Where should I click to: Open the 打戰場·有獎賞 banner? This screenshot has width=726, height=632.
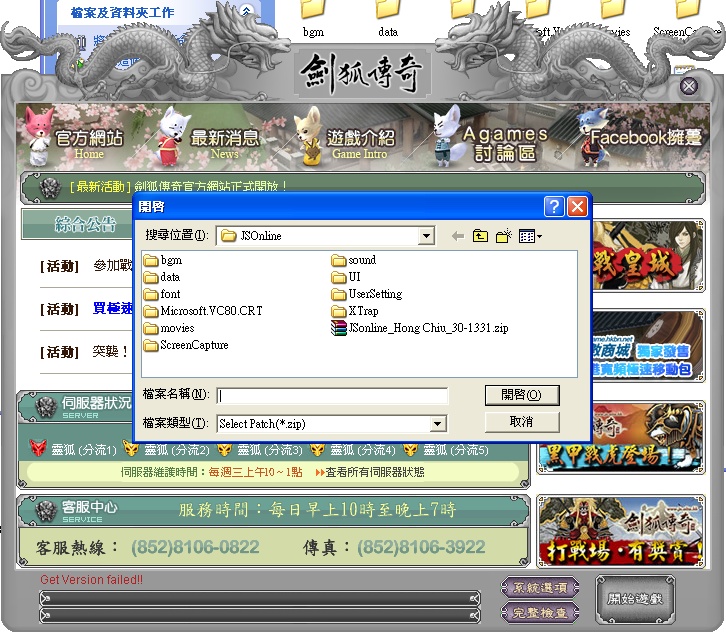tap(621, 532)
